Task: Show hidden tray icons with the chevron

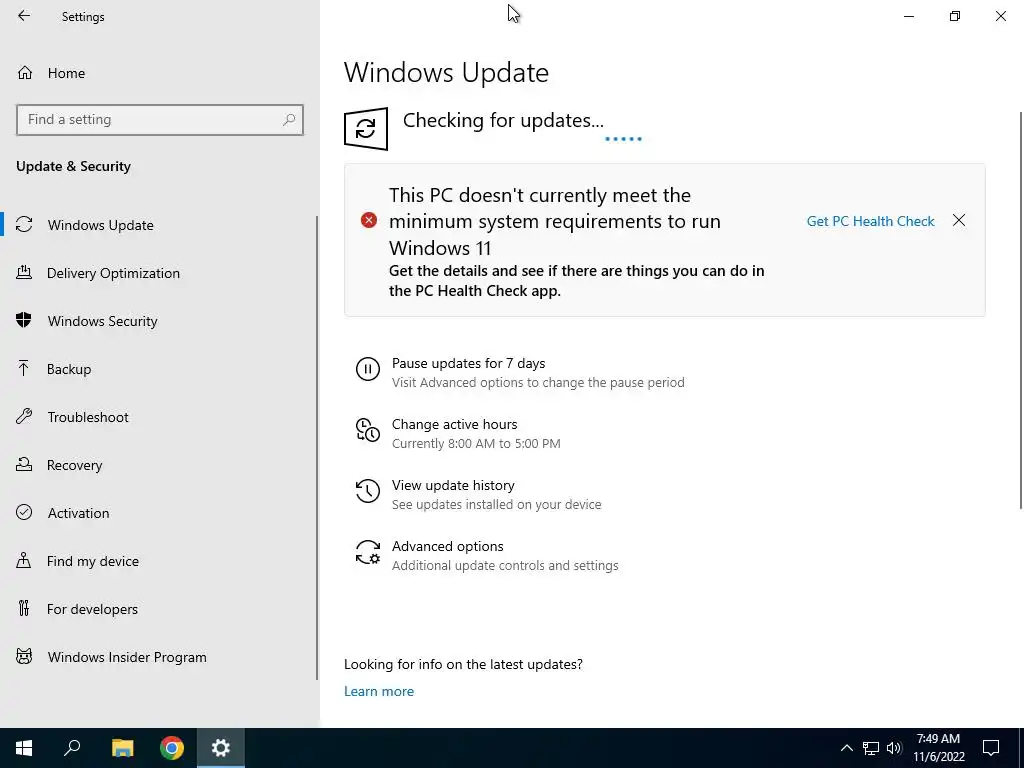Action: 846,748
